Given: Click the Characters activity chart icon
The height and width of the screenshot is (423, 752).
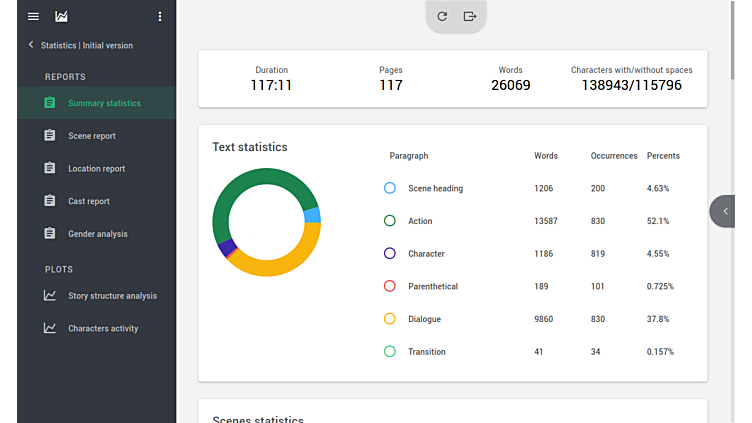Looking at the screenshot, I should [x=49, y=328].
